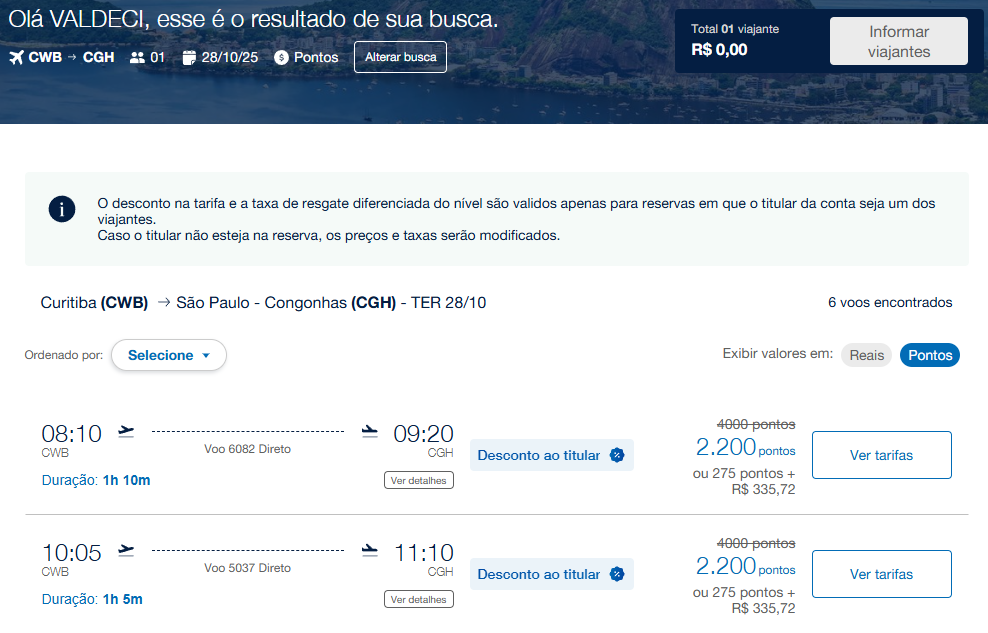Click discount badge icon on first flight
The image size is (988, 633).
click(x=617, y=455)
